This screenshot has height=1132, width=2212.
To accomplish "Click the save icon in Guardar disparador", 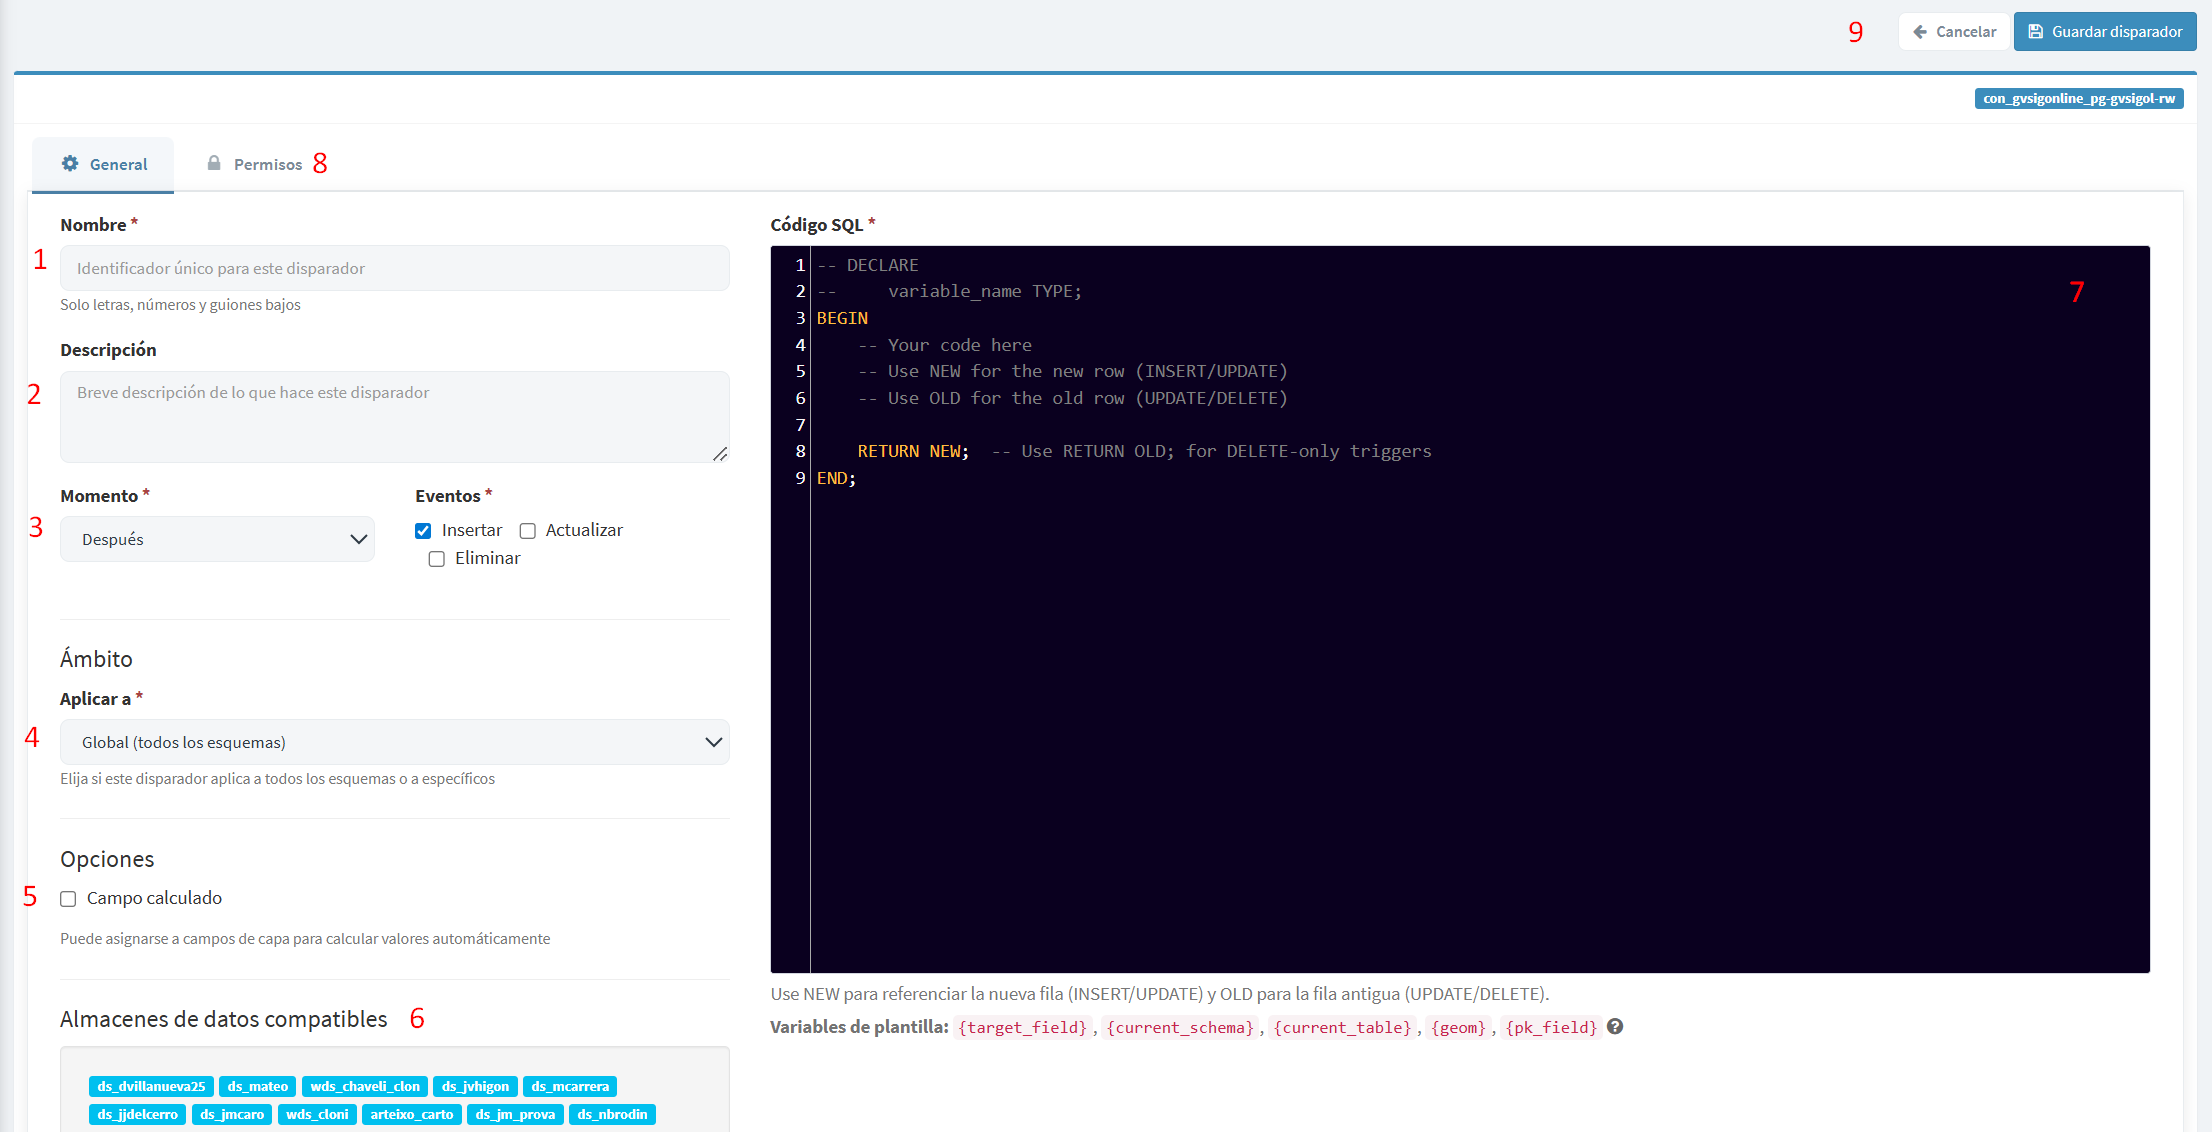I will (2035, 31).
